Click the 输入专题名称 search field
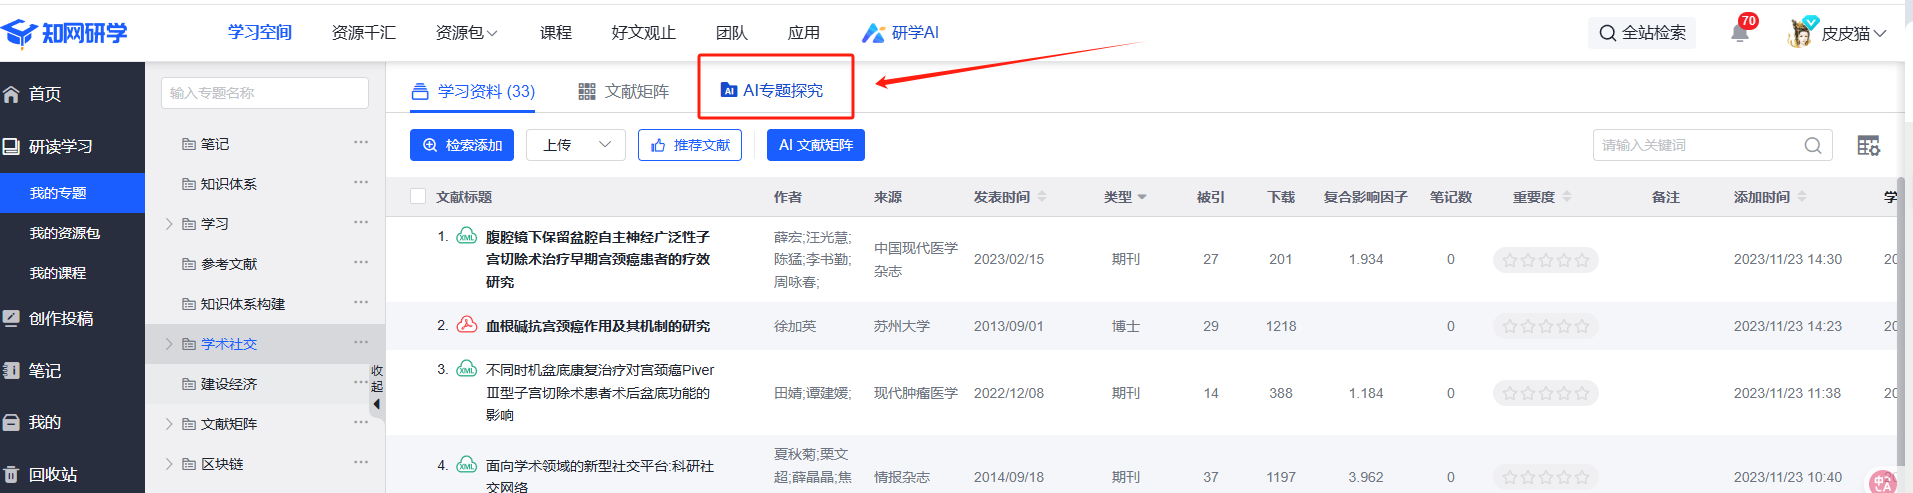The width and height of the screenshot is (1913, 493). click(264, 93)
